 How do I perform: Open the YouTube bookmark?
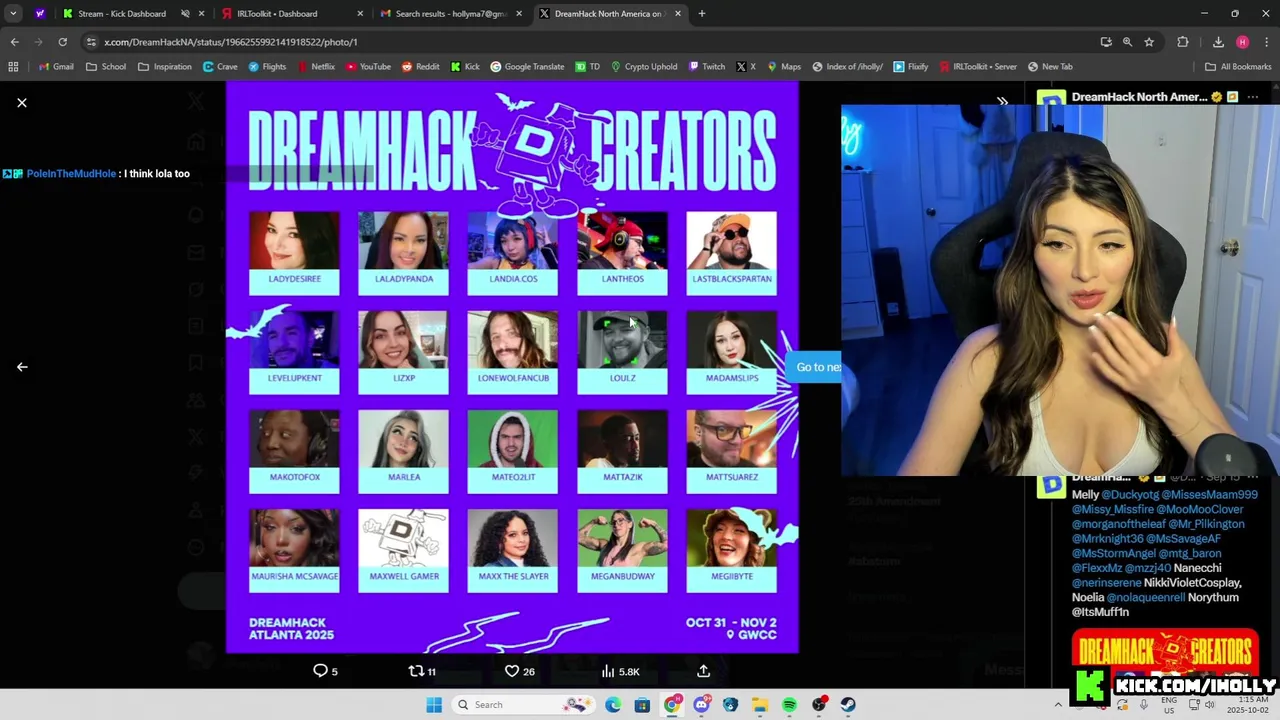[368, 67]
